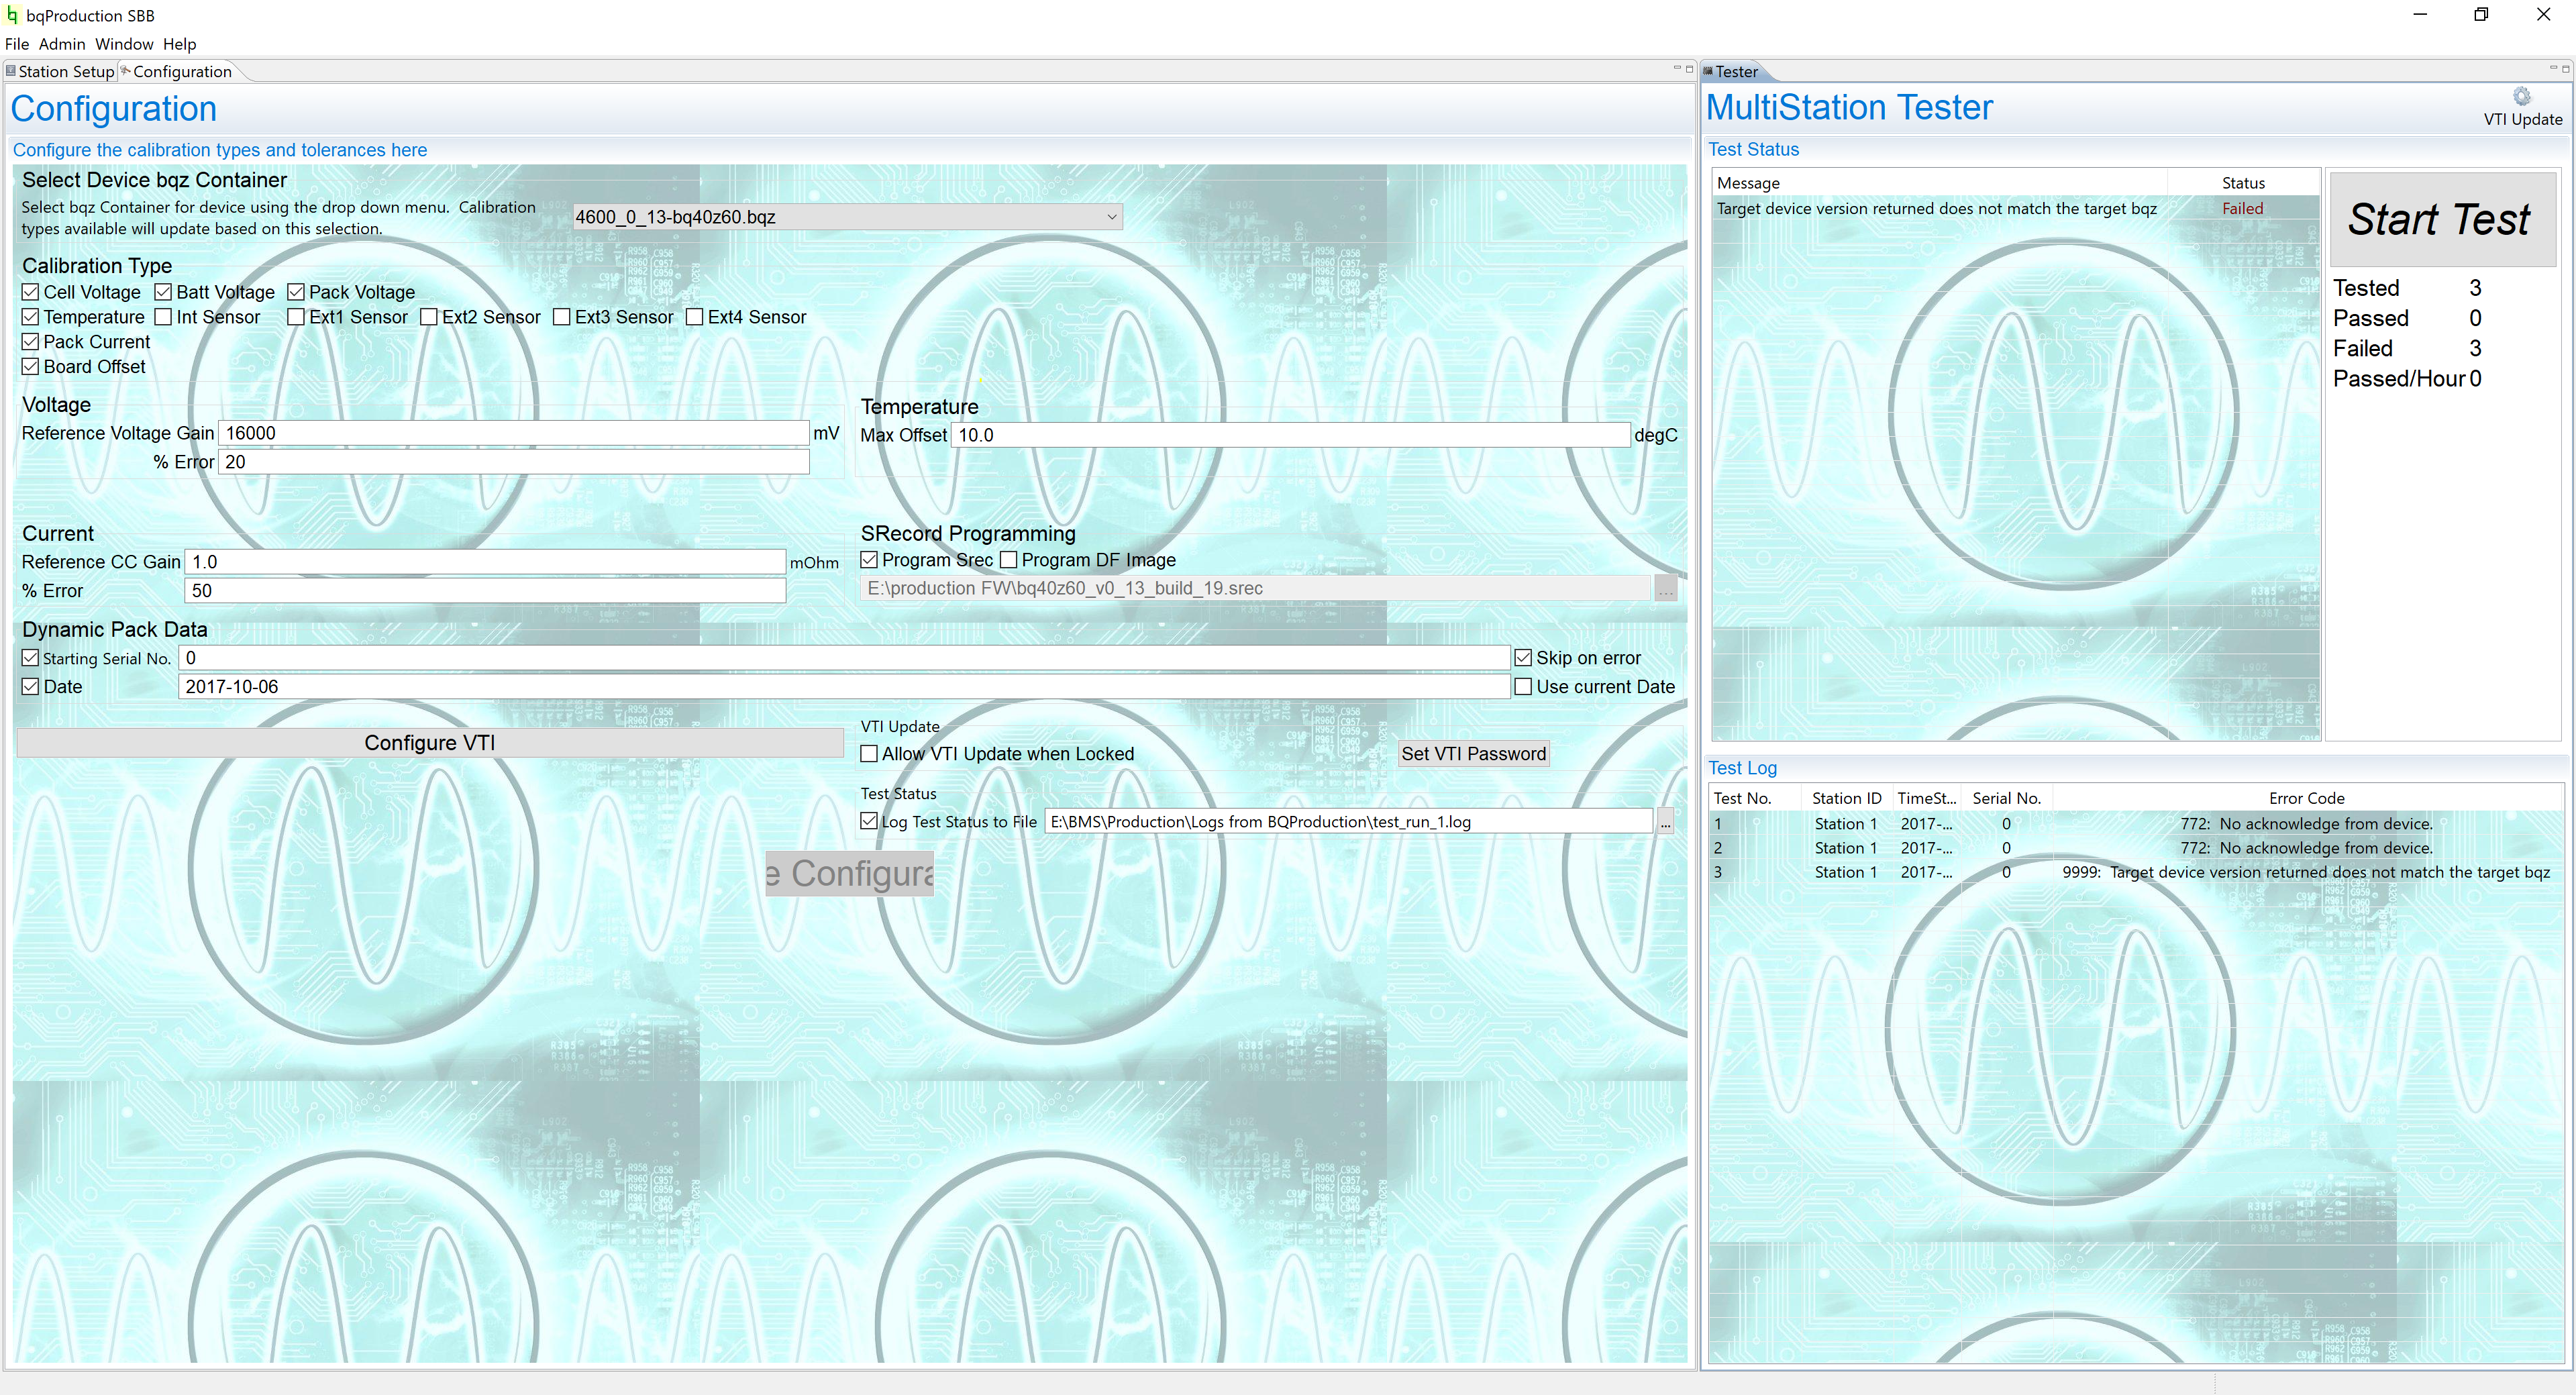Uncheck the Date checkbox

point(31,687)
